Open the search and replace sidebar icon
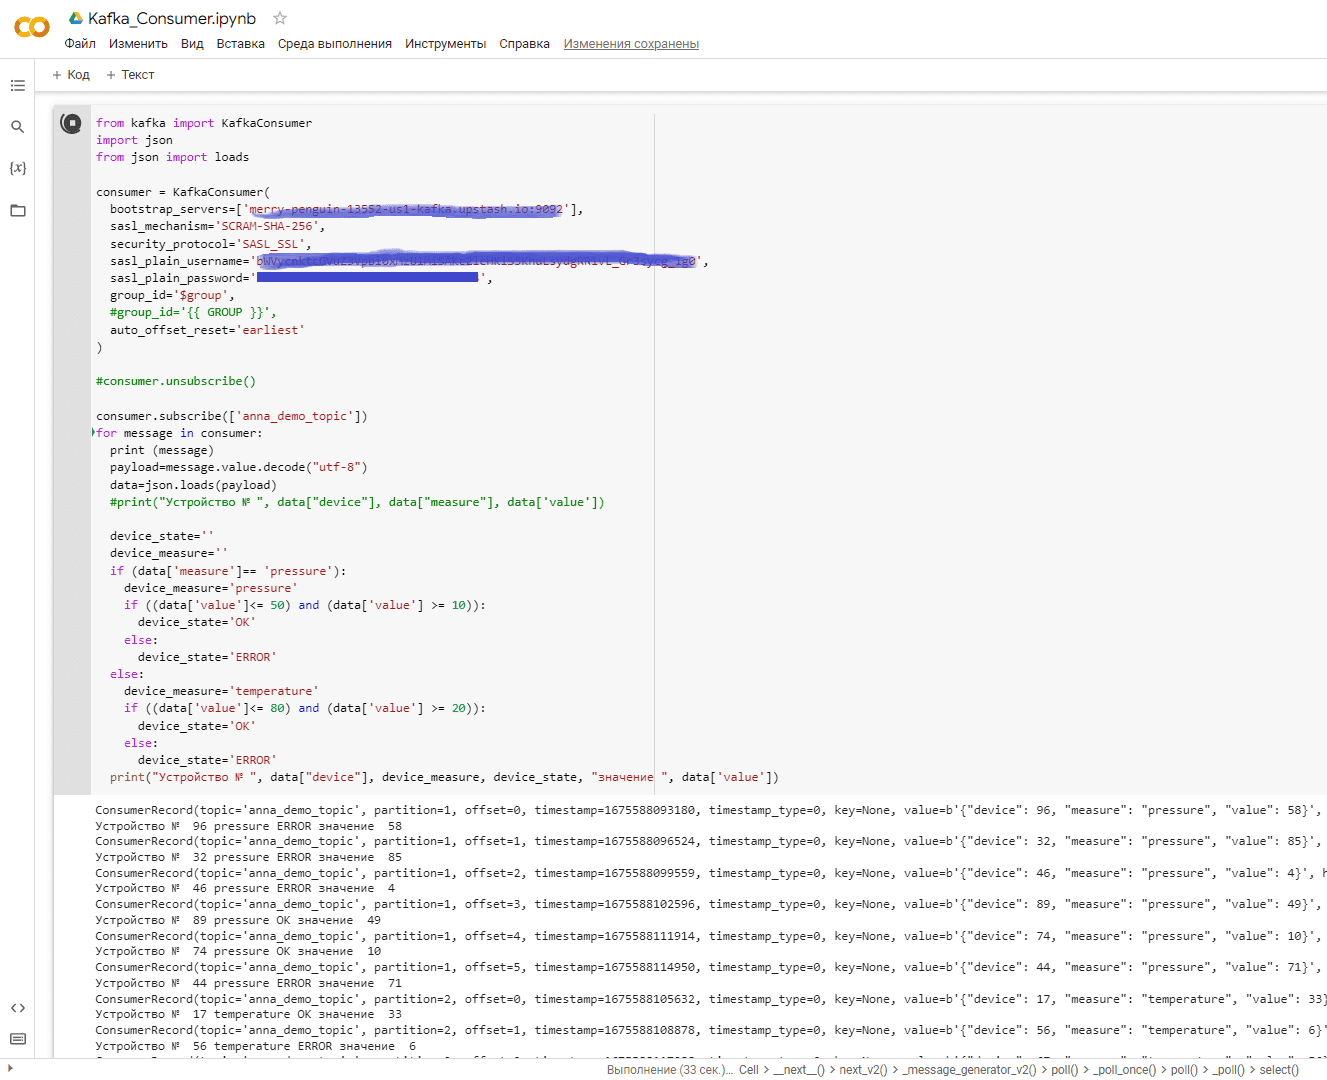Viewport: 1327px width, 1080px height. pos(17,127)
